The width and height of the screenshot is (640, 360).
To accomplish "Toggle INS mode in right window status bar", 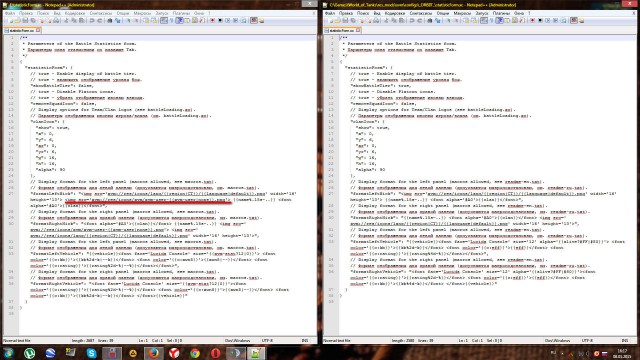I will coord(624,340).
